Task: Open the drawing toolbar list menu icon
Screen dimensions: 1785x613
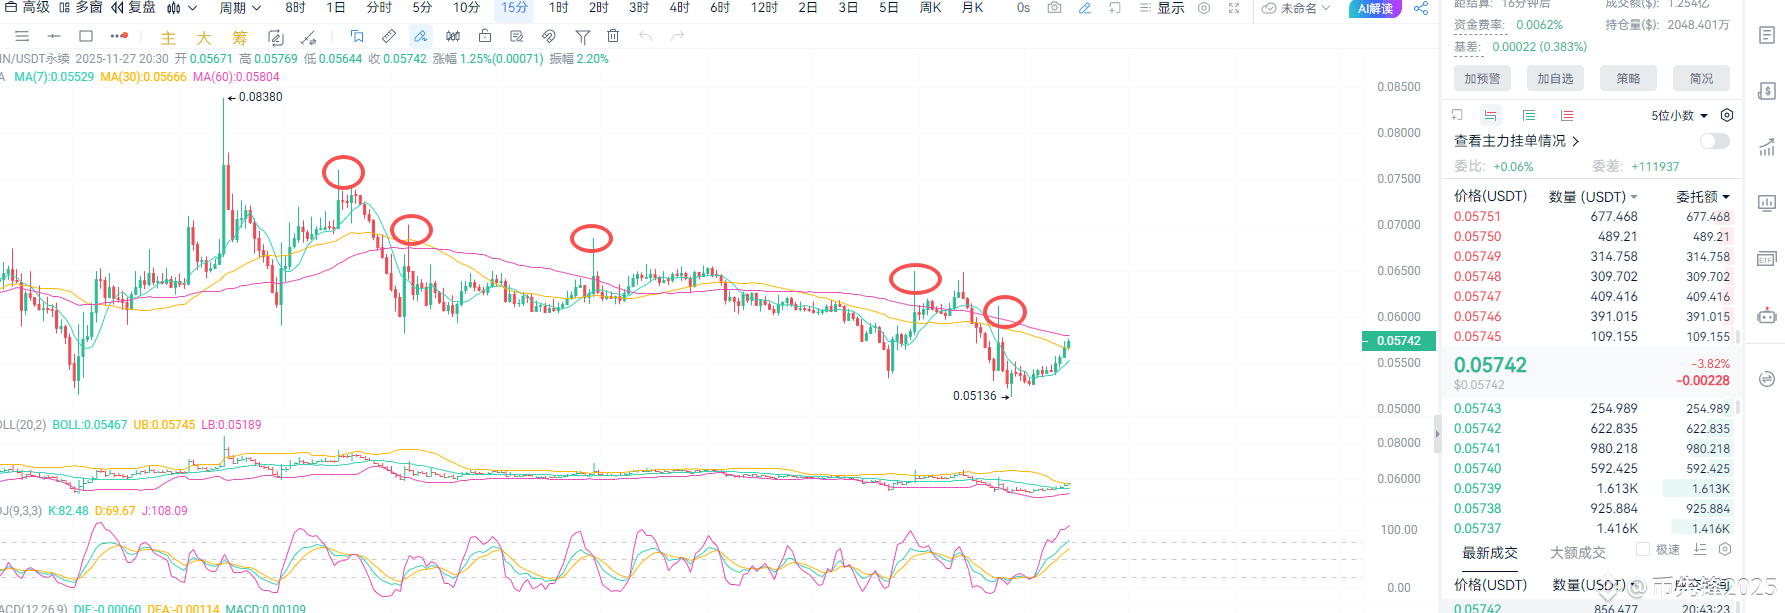Action: coord(22,36)
